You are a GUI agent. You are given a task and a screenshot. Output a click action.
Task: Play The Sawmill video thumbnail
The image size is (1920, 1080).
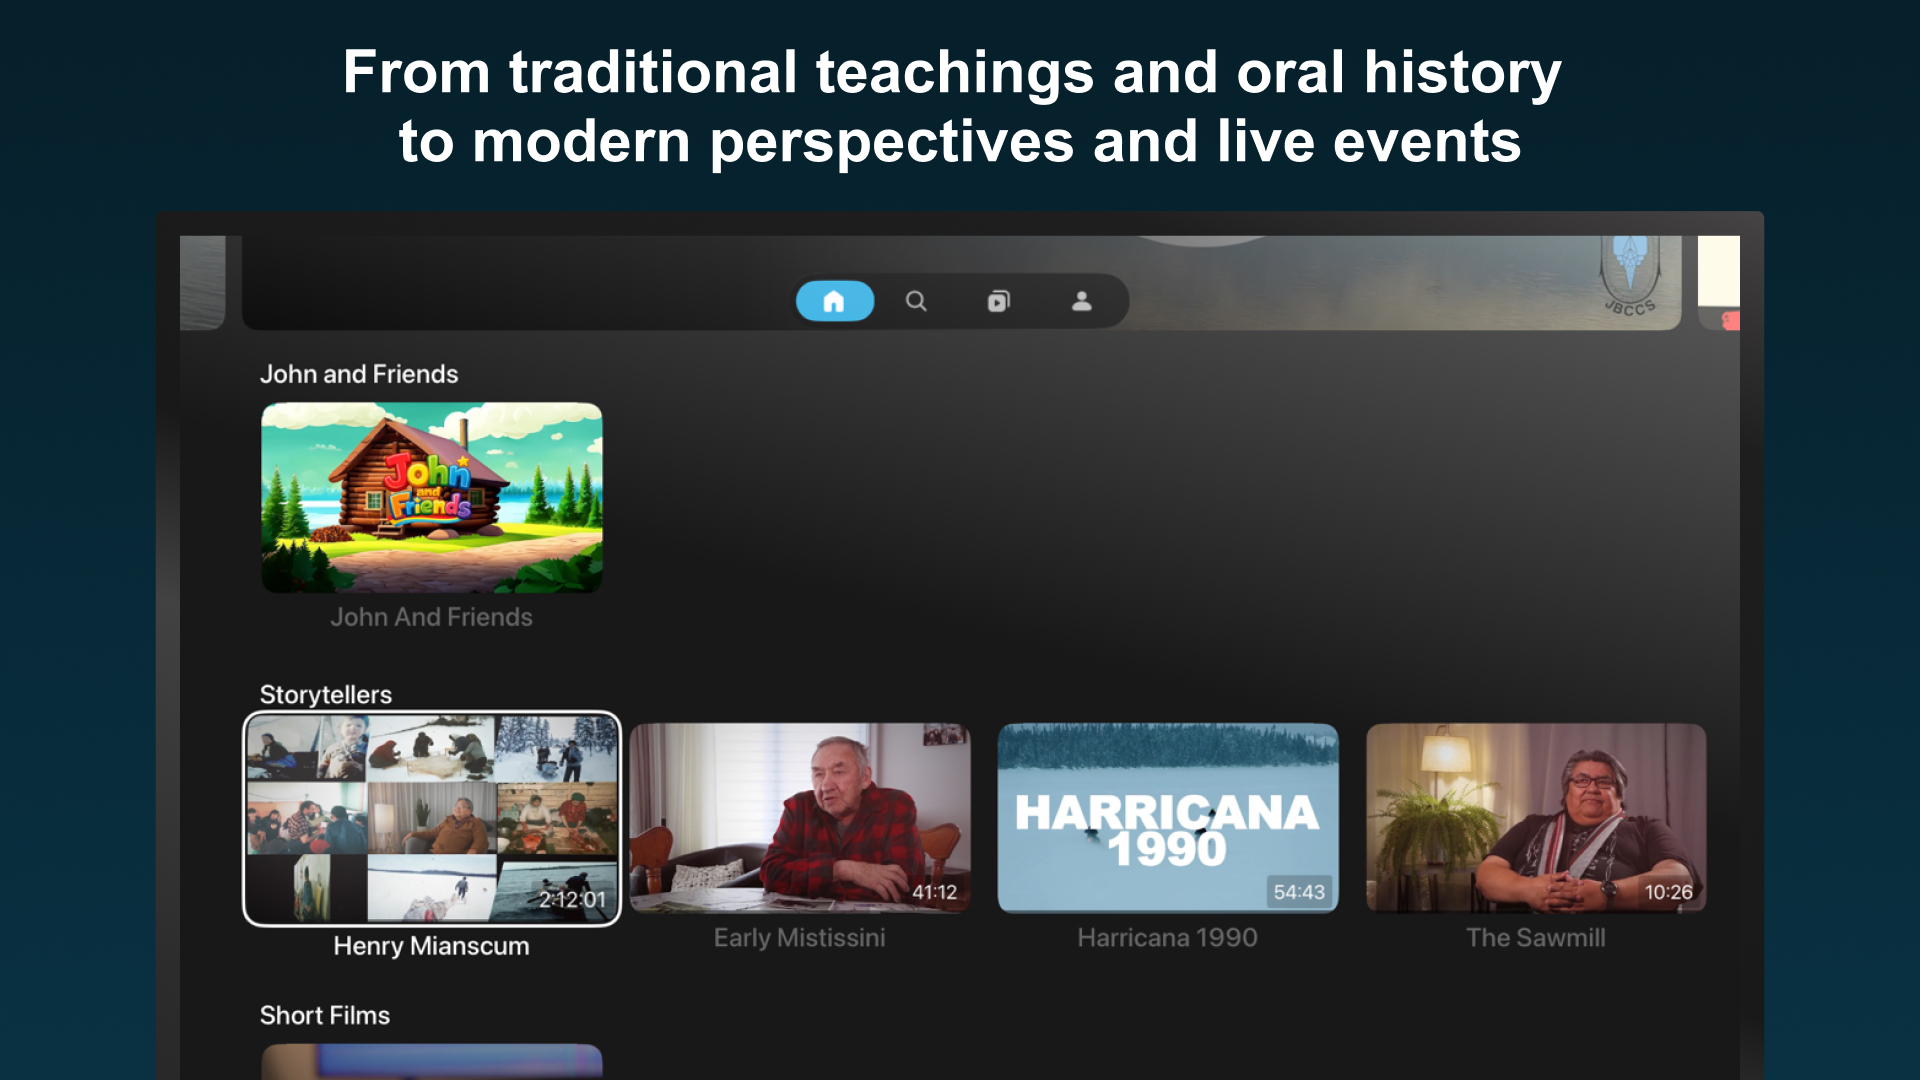click(x=1536, y=818)
